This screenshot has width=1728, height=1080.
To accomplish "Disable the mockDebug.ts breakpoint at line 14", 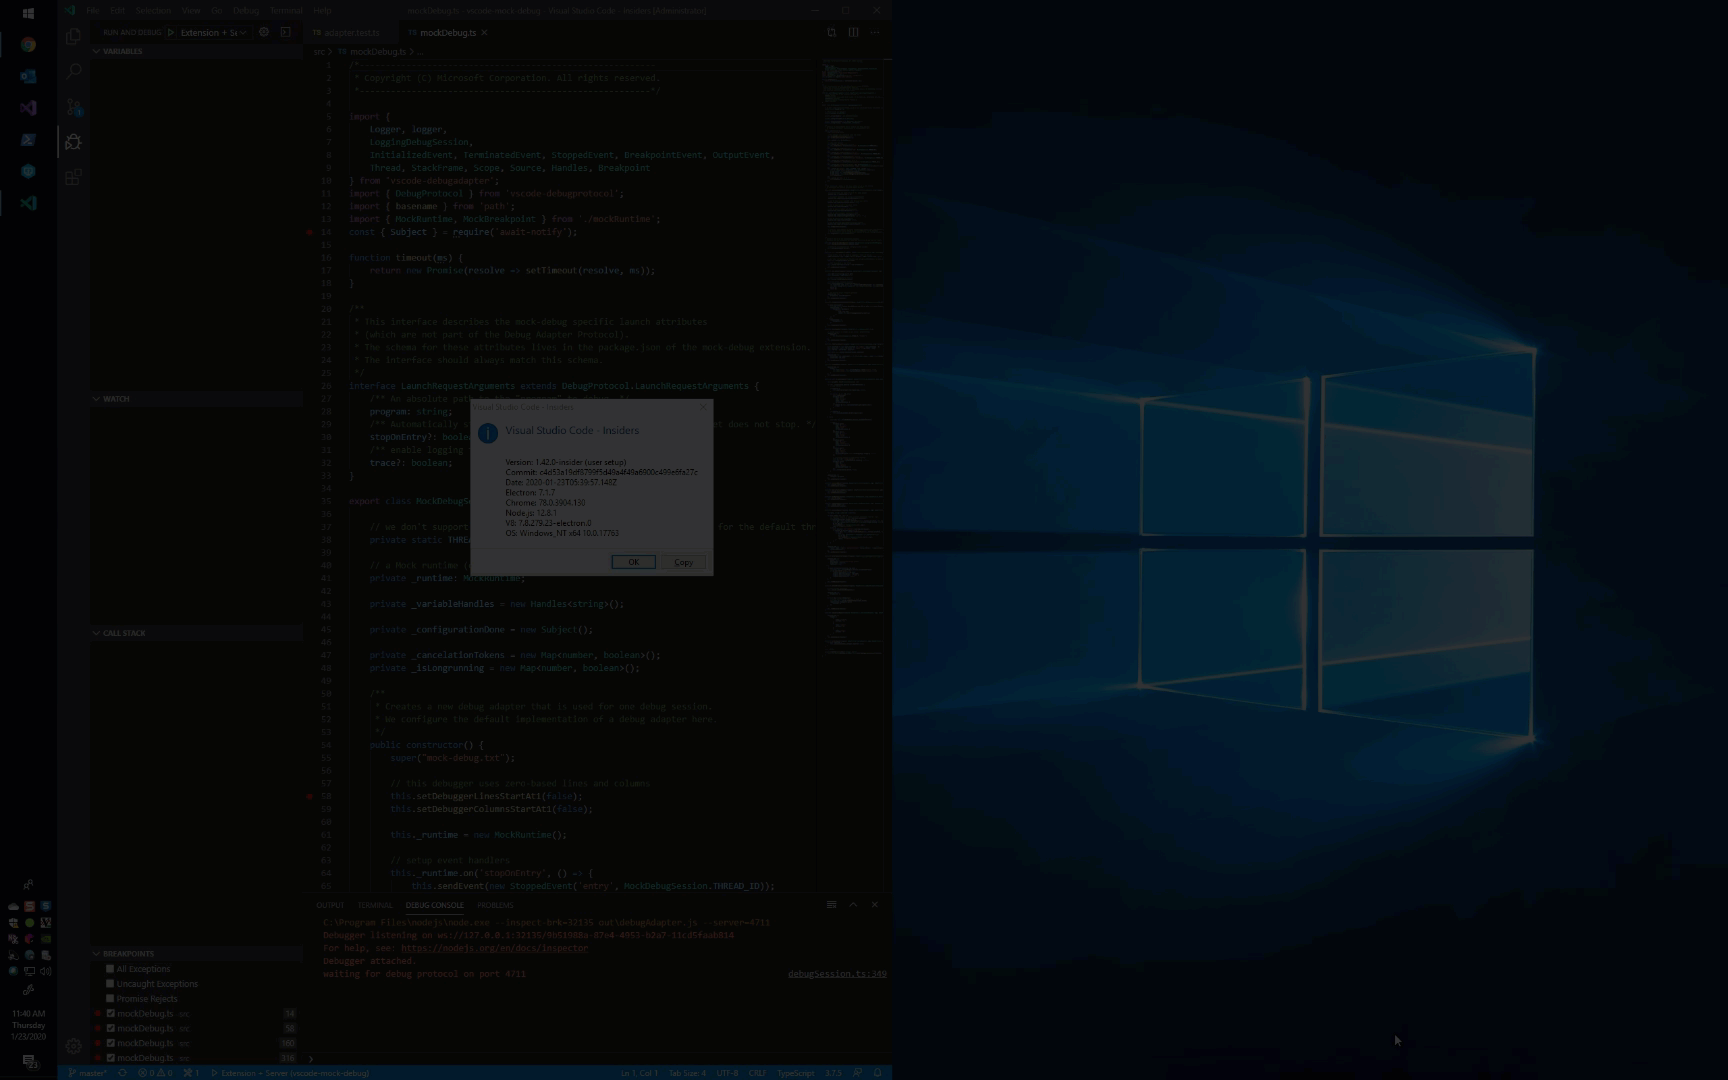I will point(110,1013).
